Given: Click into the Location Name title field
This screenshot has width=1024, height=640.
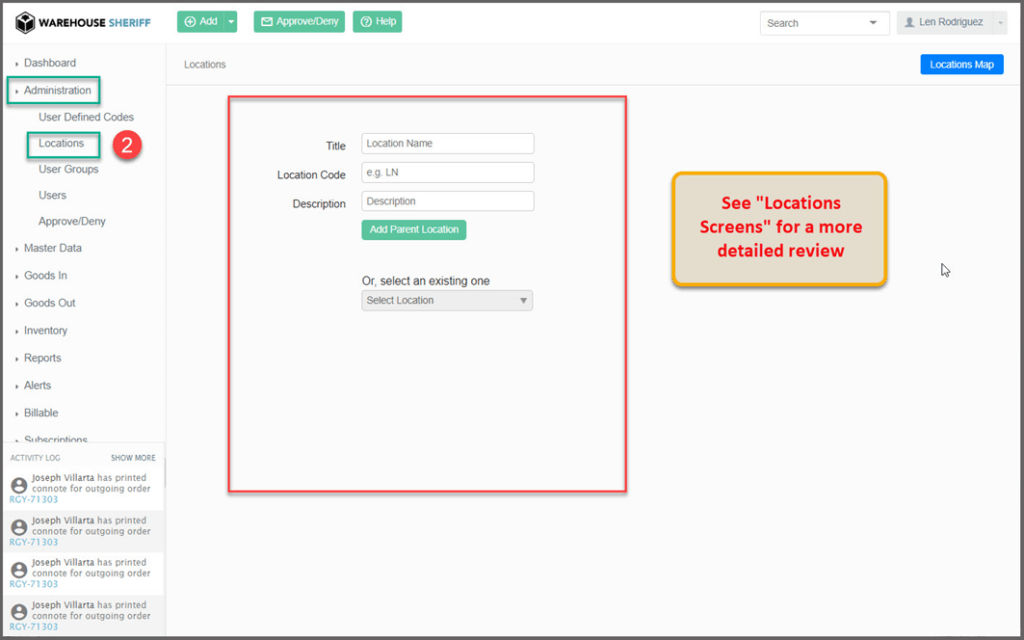Looking at the screenshot, I should (447, 143).
